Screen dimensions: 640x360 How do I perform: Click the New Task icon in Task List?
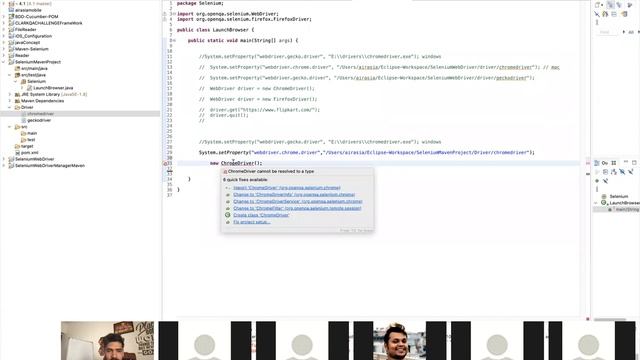click(598, 5)
